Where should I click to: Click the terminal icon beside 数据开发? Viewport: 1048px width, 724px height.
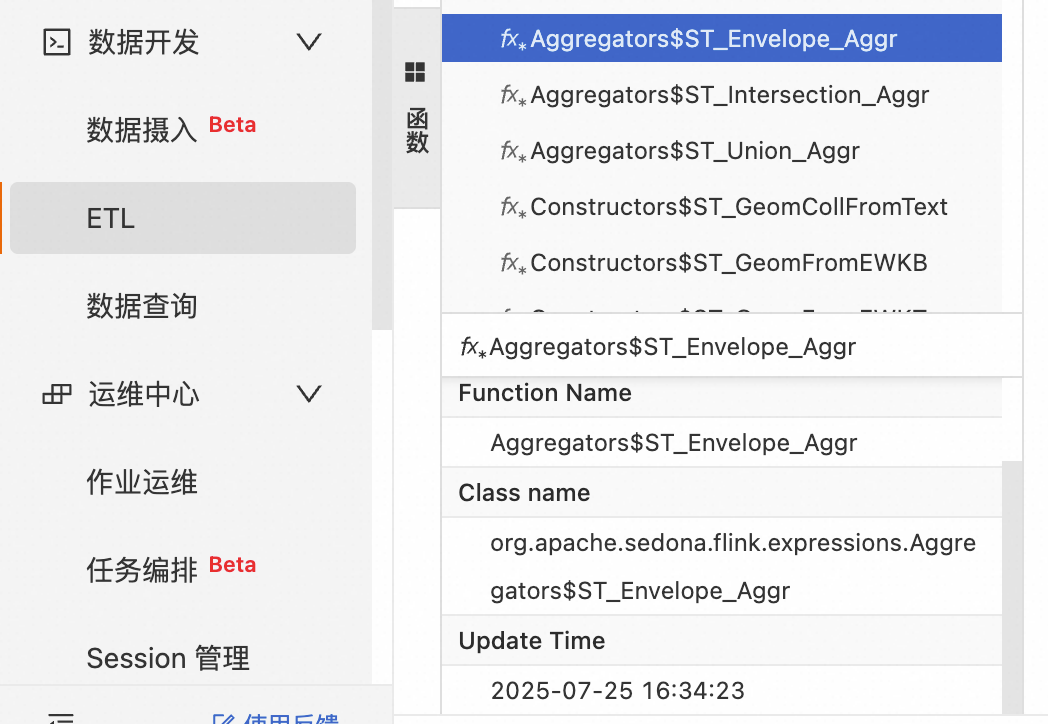click(x=57, y=42)
